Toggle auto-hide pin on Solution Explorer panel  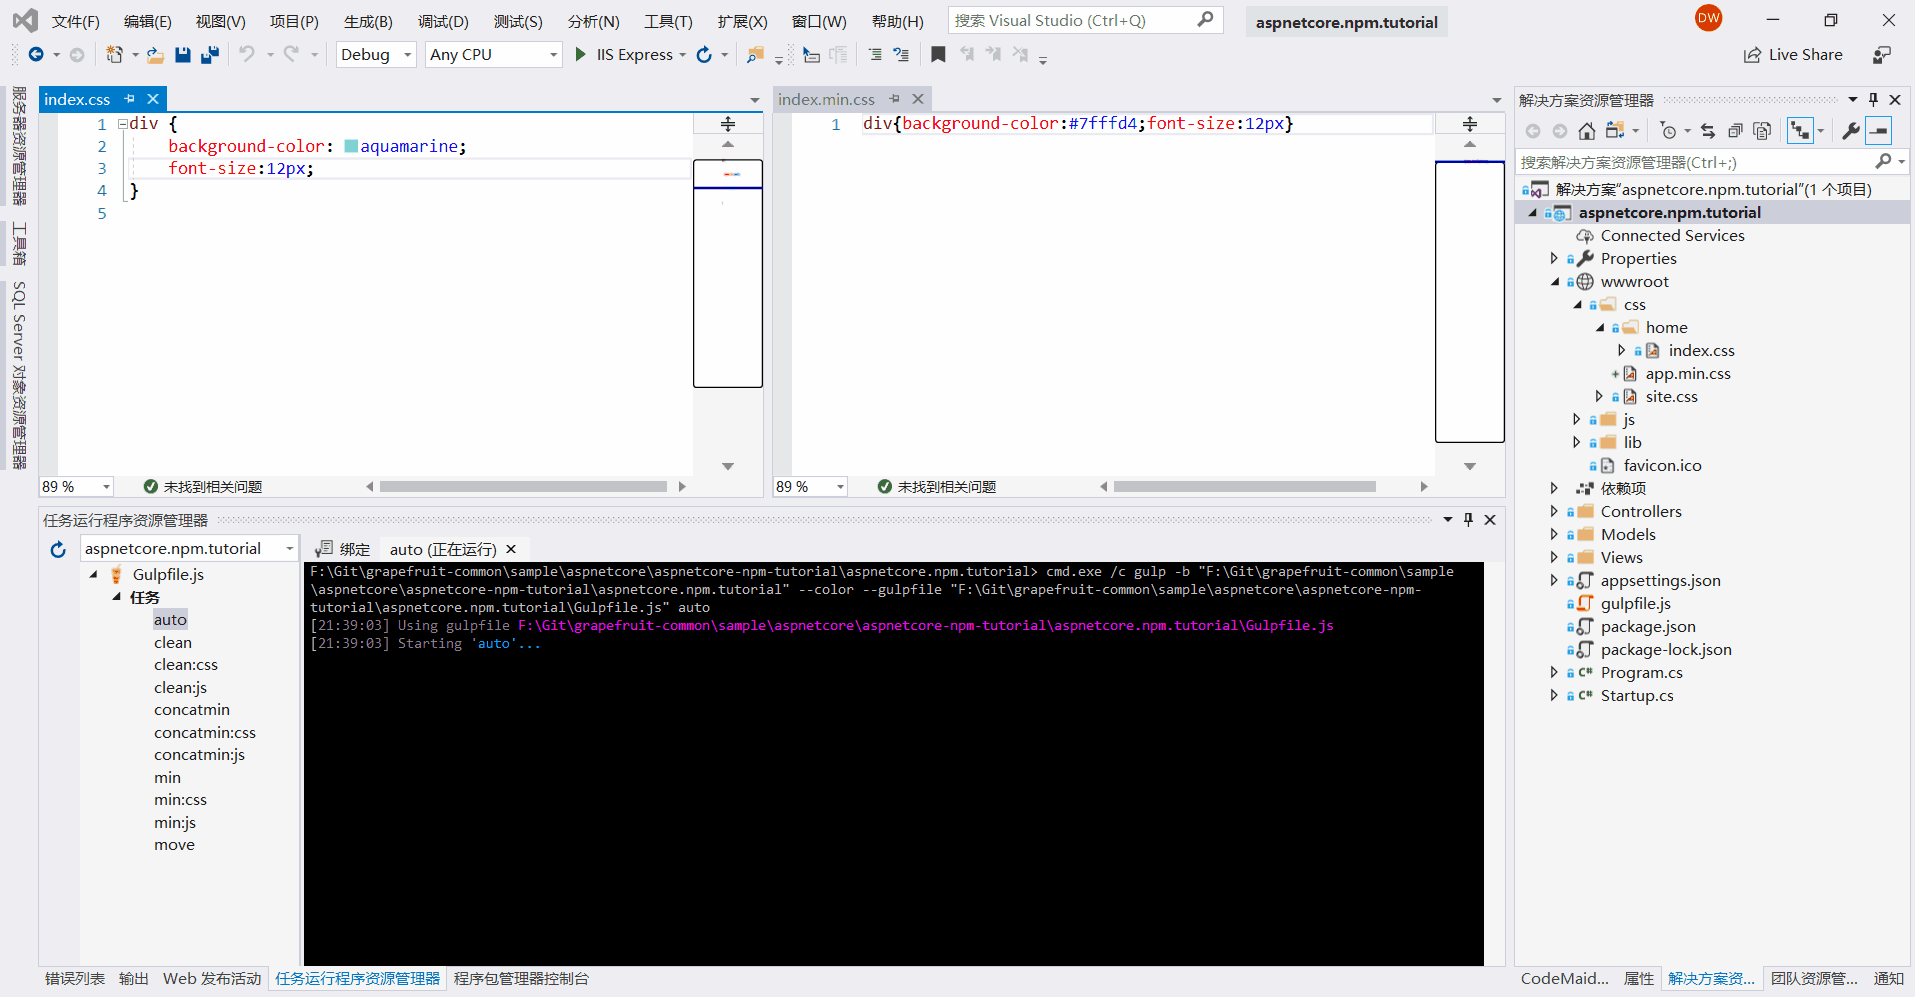tap(1873, 100)
